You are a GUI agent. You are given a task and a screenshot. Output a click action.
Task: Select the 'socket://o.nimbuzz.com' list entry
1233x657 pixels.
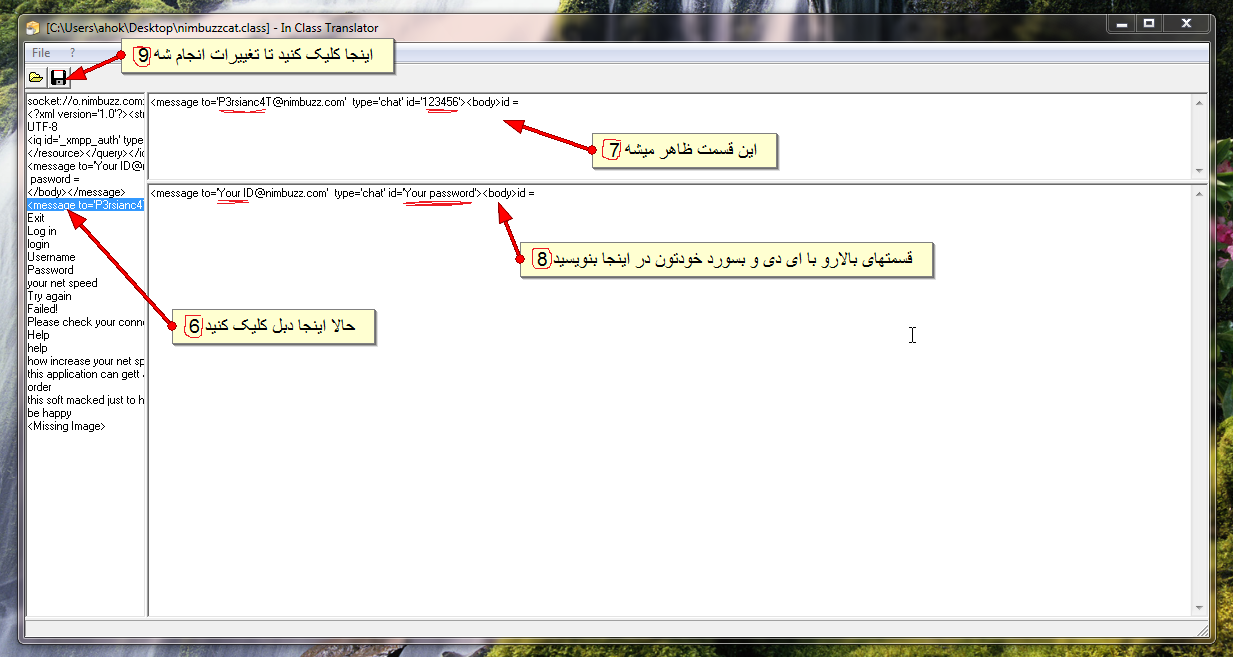click(x=86, y=101)
